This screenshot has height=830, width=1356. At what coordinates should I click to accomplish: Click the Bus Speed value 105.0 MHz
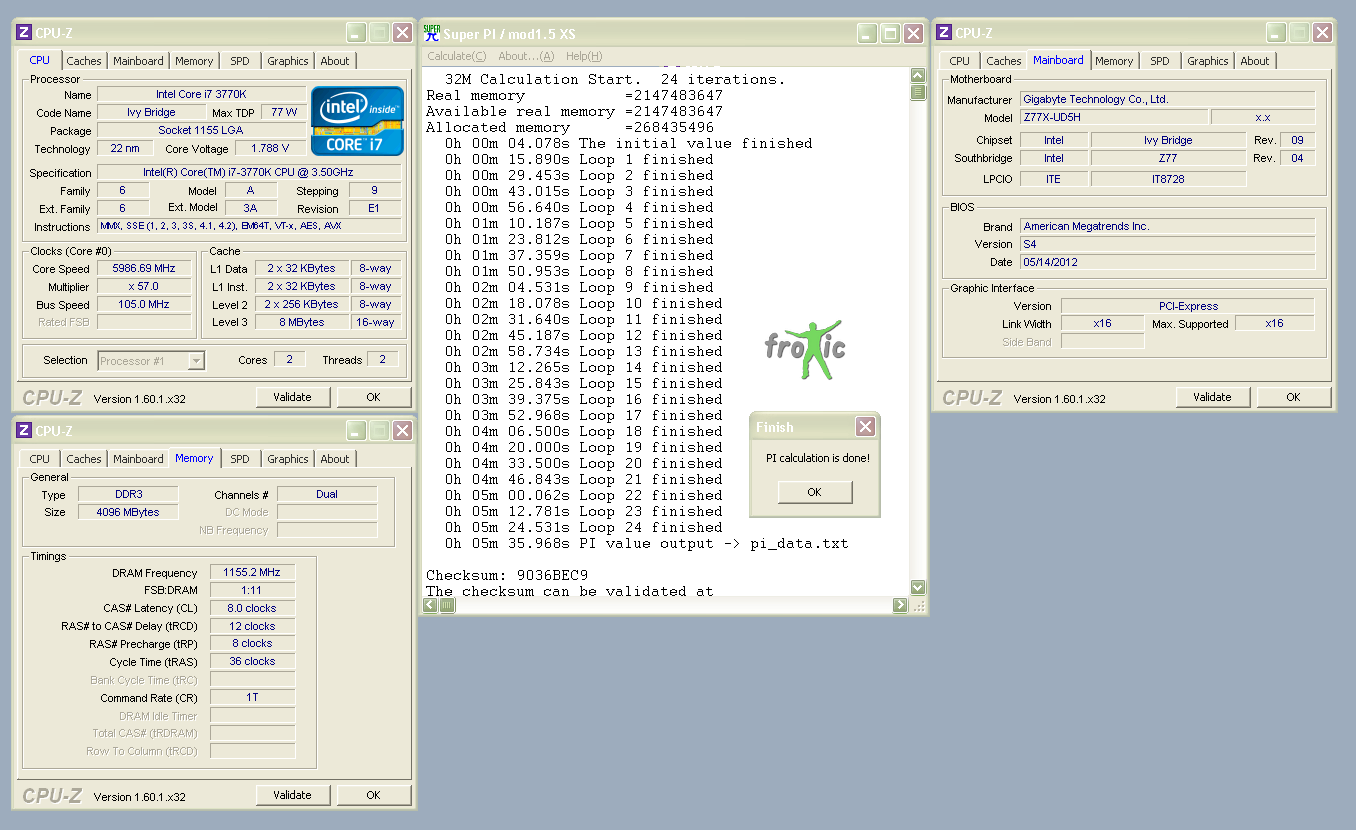(146, 304)
